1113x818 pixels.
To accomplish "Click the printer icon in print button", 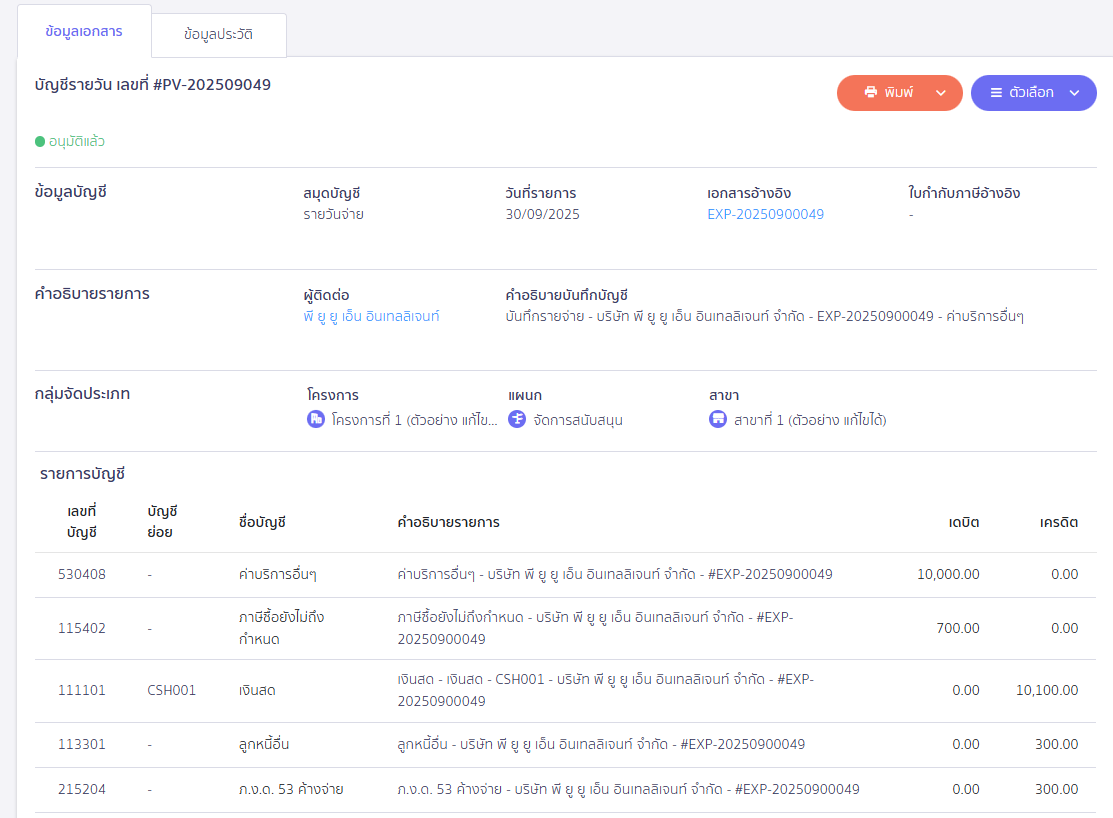I will pyautogui.click(x=871, y=93).
